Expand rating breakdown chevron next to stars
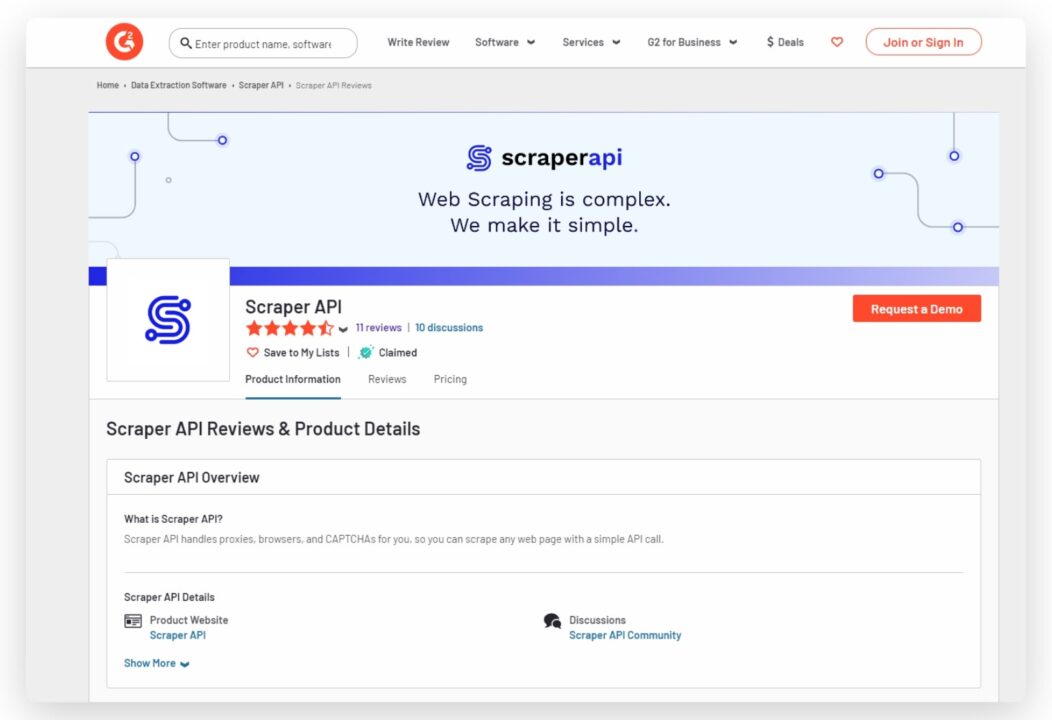Screen dimensions: 1052x720 click(343, 329)
